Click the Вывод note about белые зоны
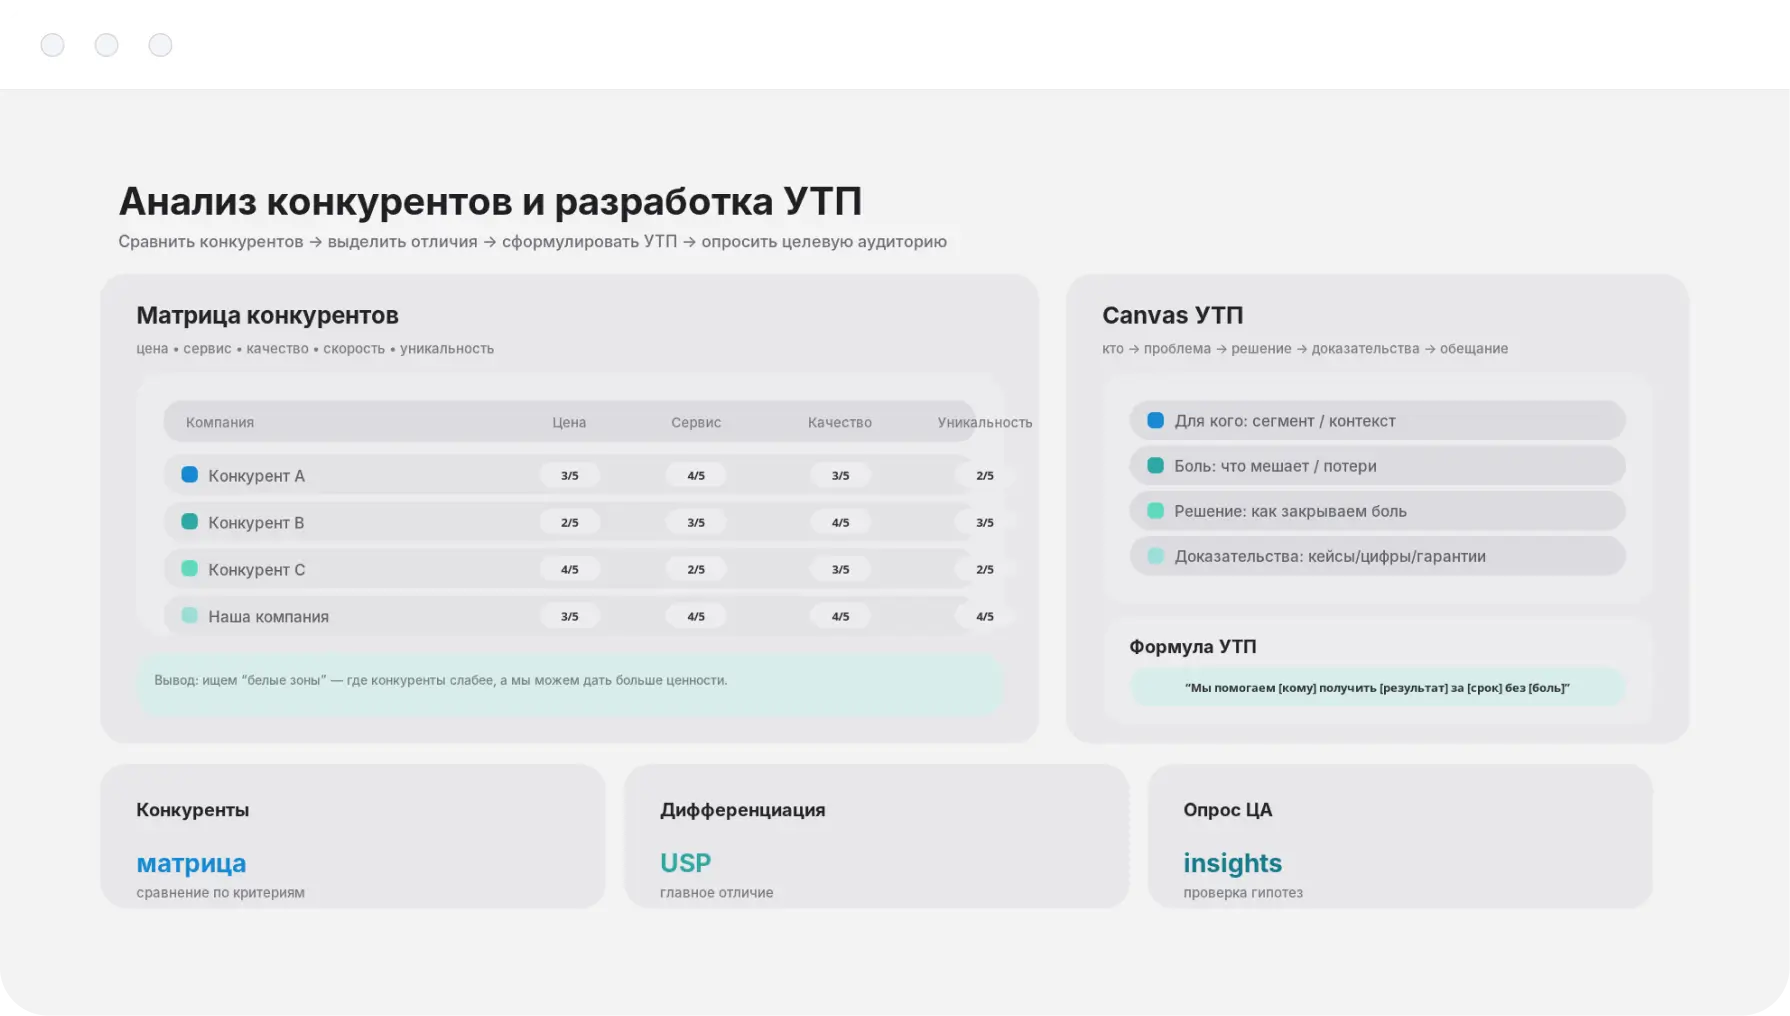Image resolution: width=1790 pixels, height=1016 pixels. (x=441, y=681)
